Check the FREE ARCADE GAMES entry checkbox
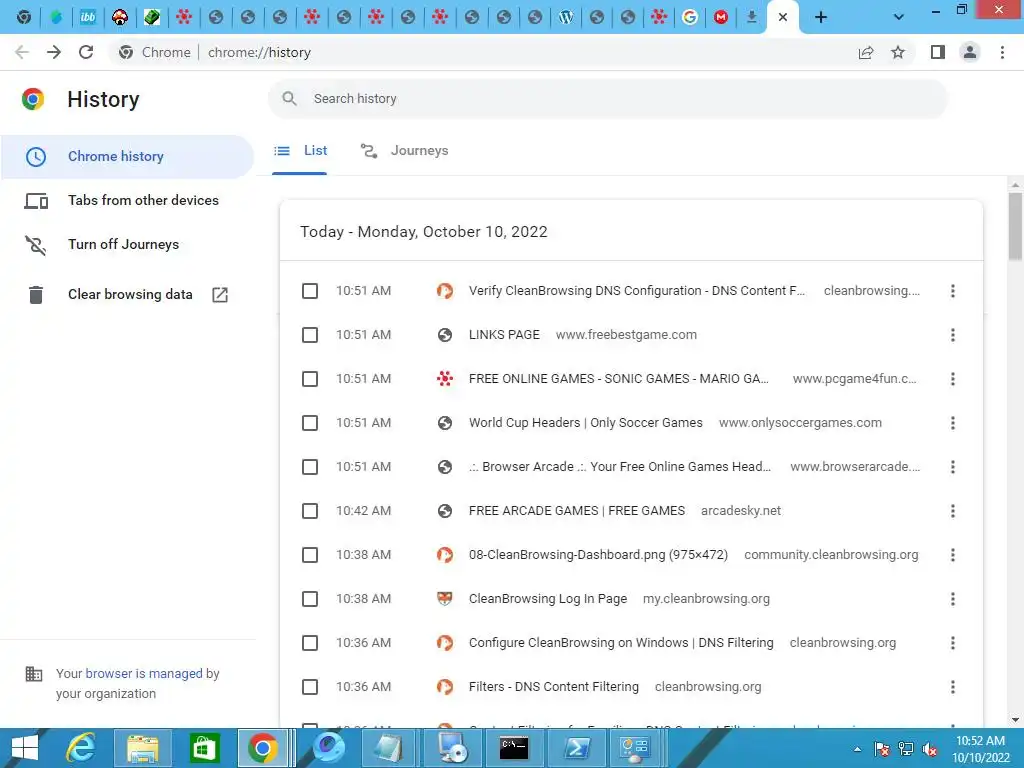Screen dimensions: 1024x768 [x=310, y=511]
